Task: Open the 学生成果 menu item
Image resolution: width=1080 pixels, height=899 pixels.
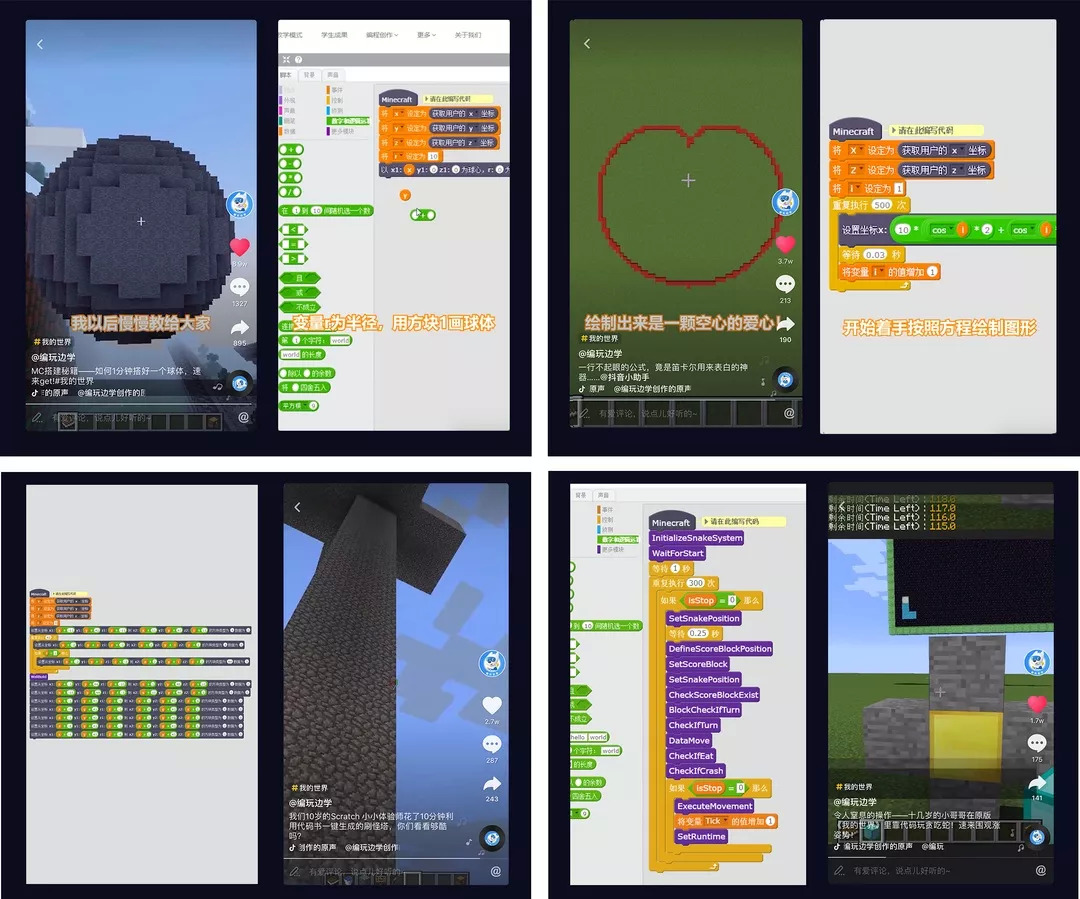Action: point(335,35)
